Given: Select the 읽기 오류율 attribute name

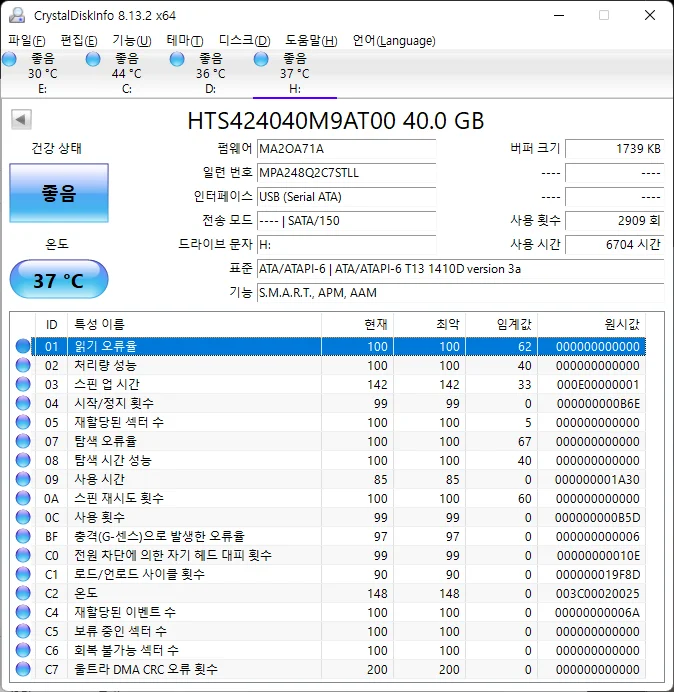Looking at the screenshot, I should tap(105, 346).
